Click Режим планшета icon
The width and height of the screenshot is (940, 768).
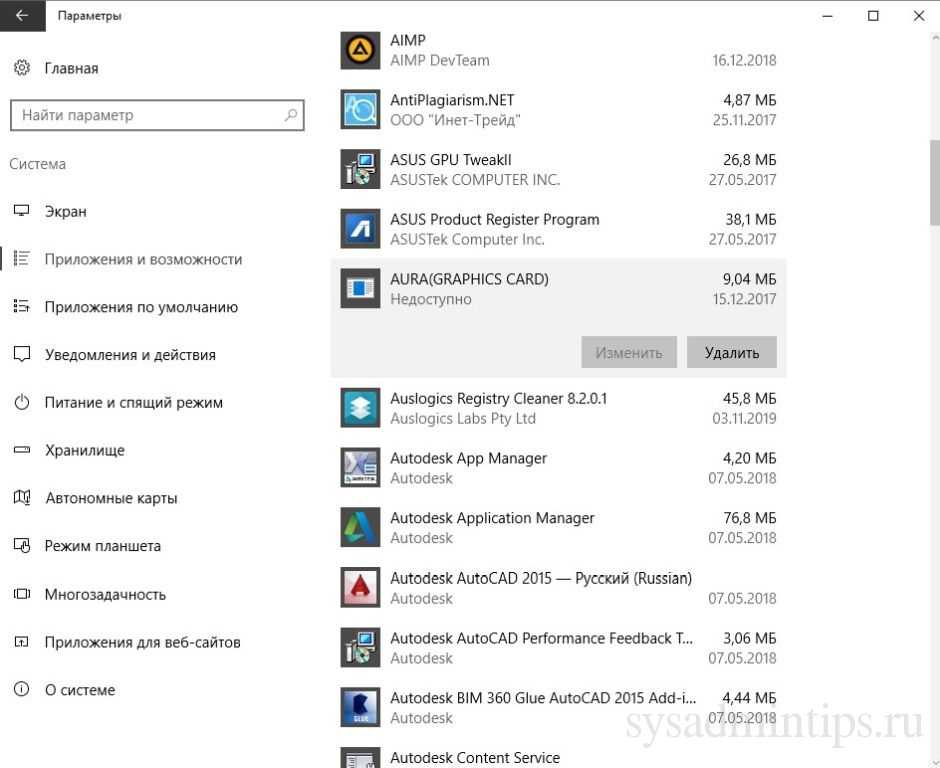click(22, 546)
